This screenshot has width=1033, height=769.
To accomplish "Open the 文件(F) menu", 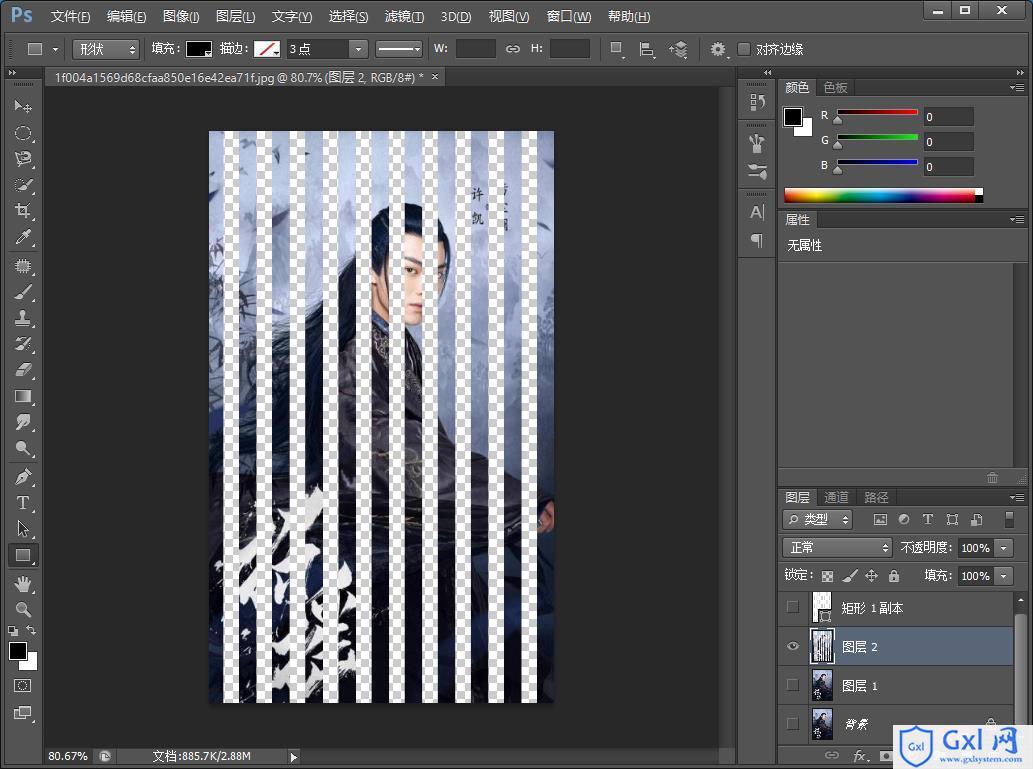I will point(70,16).
